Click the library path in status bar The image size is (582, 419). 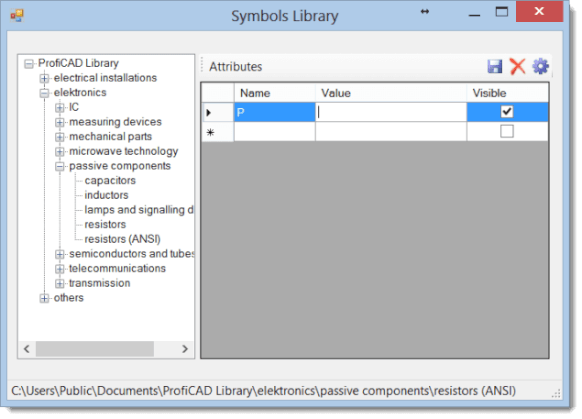pos(263,391)
